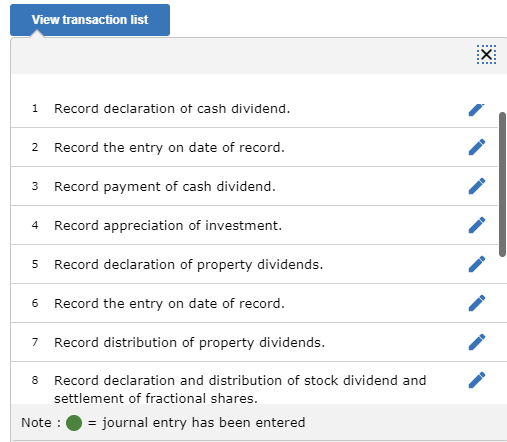The image size is (507, 442).
Task: Edit distribution of property dividends entry
Action: pyautogui.click(x=476, y=342)
